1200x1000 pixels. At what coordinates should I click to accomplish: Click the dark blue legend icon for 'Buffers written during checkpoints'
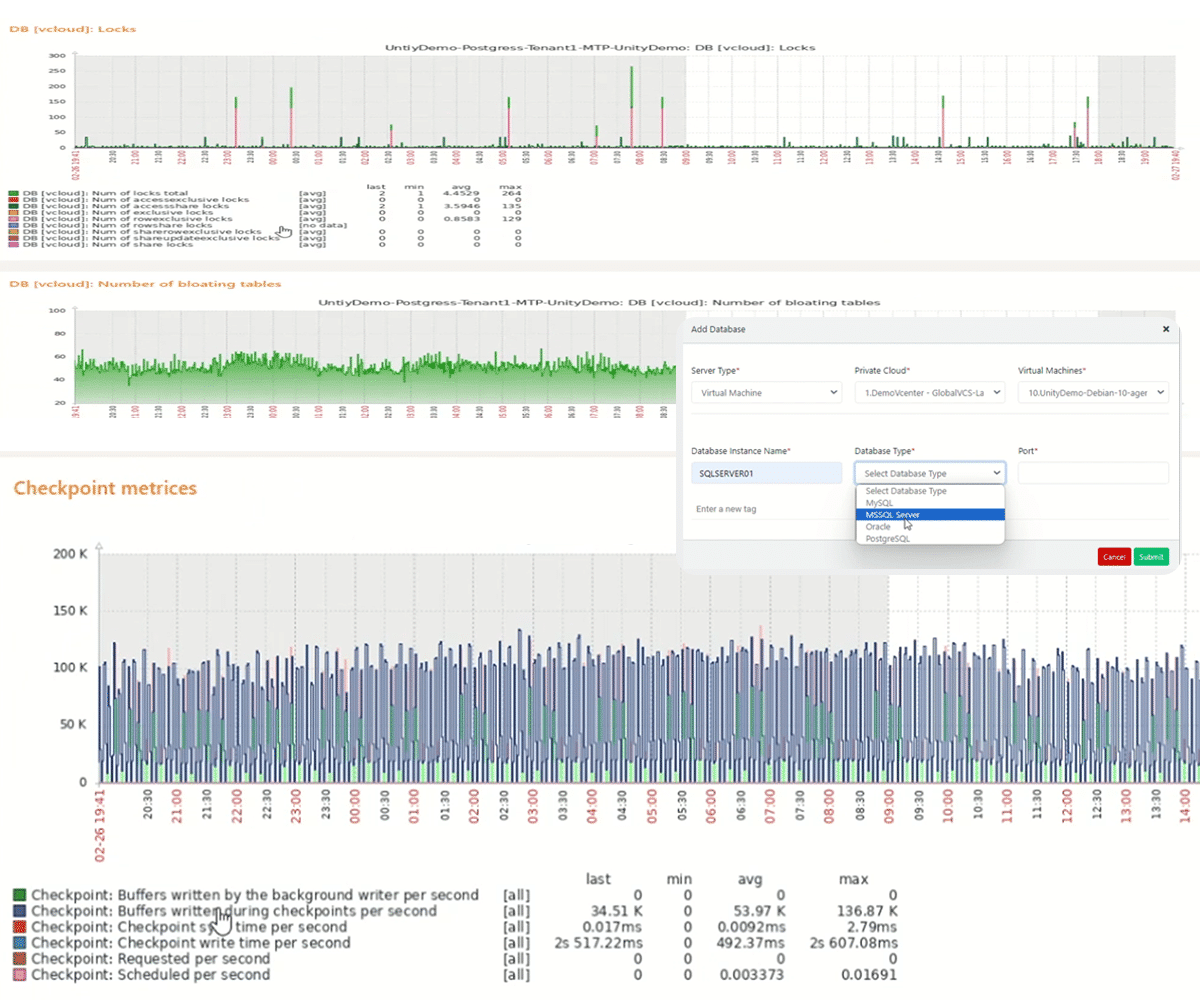20,911
